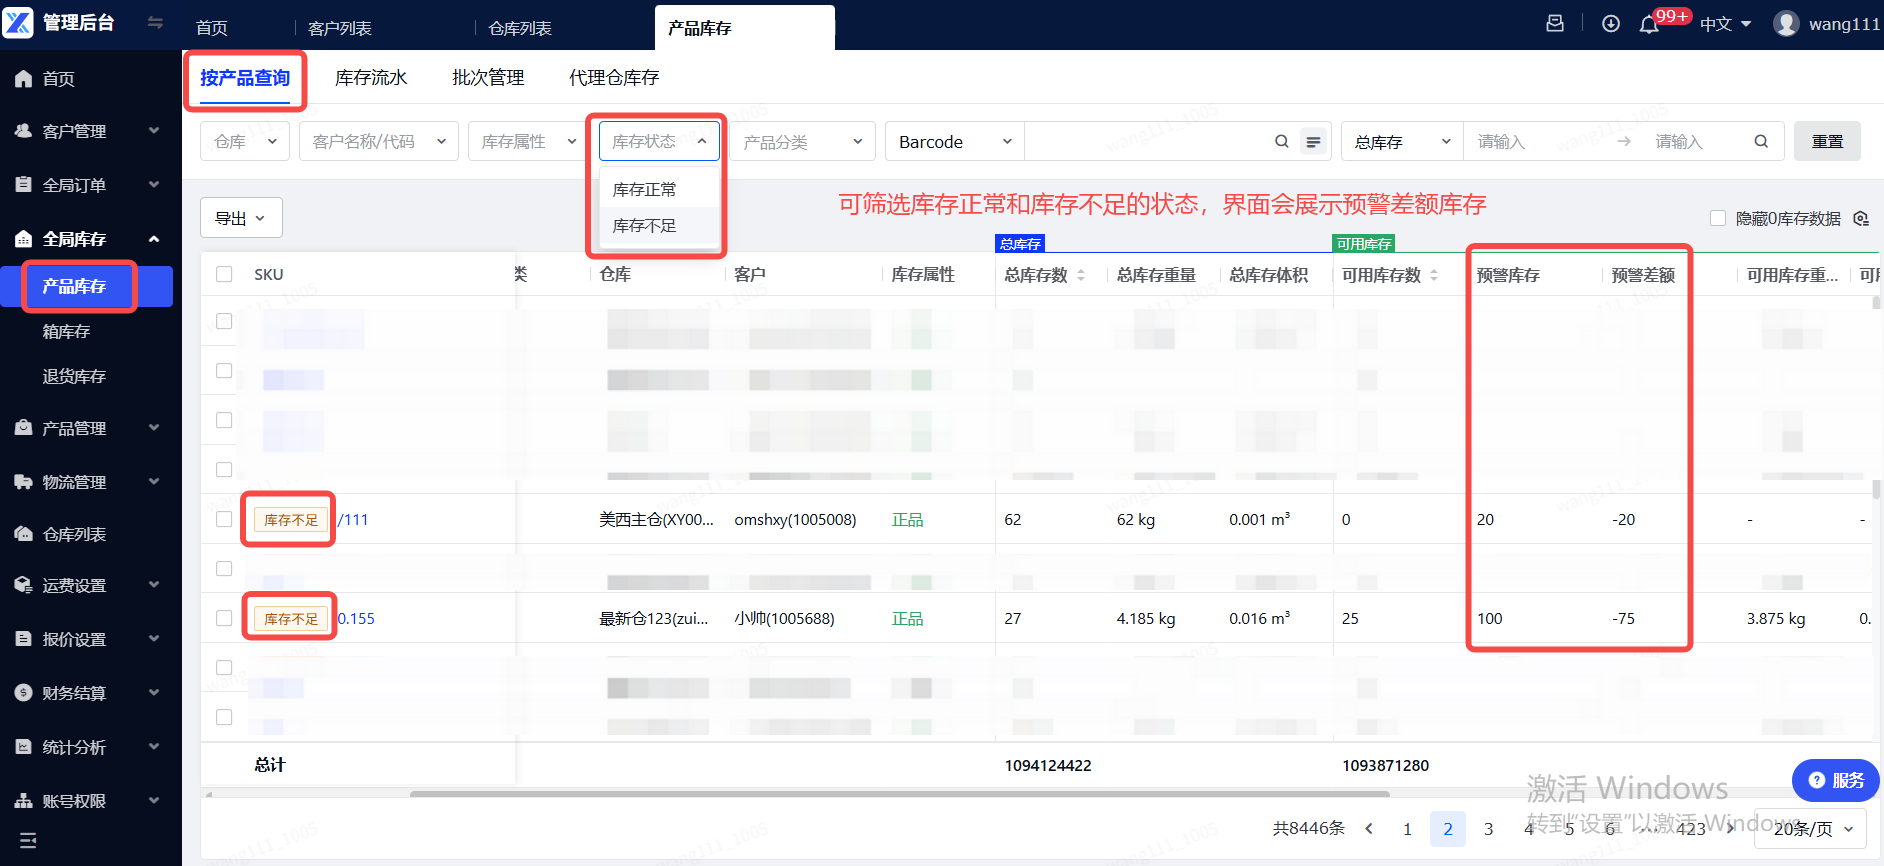Check the row with SKU /111
This screenshot has height=866, width=1884.
click(x=224, y=519)
